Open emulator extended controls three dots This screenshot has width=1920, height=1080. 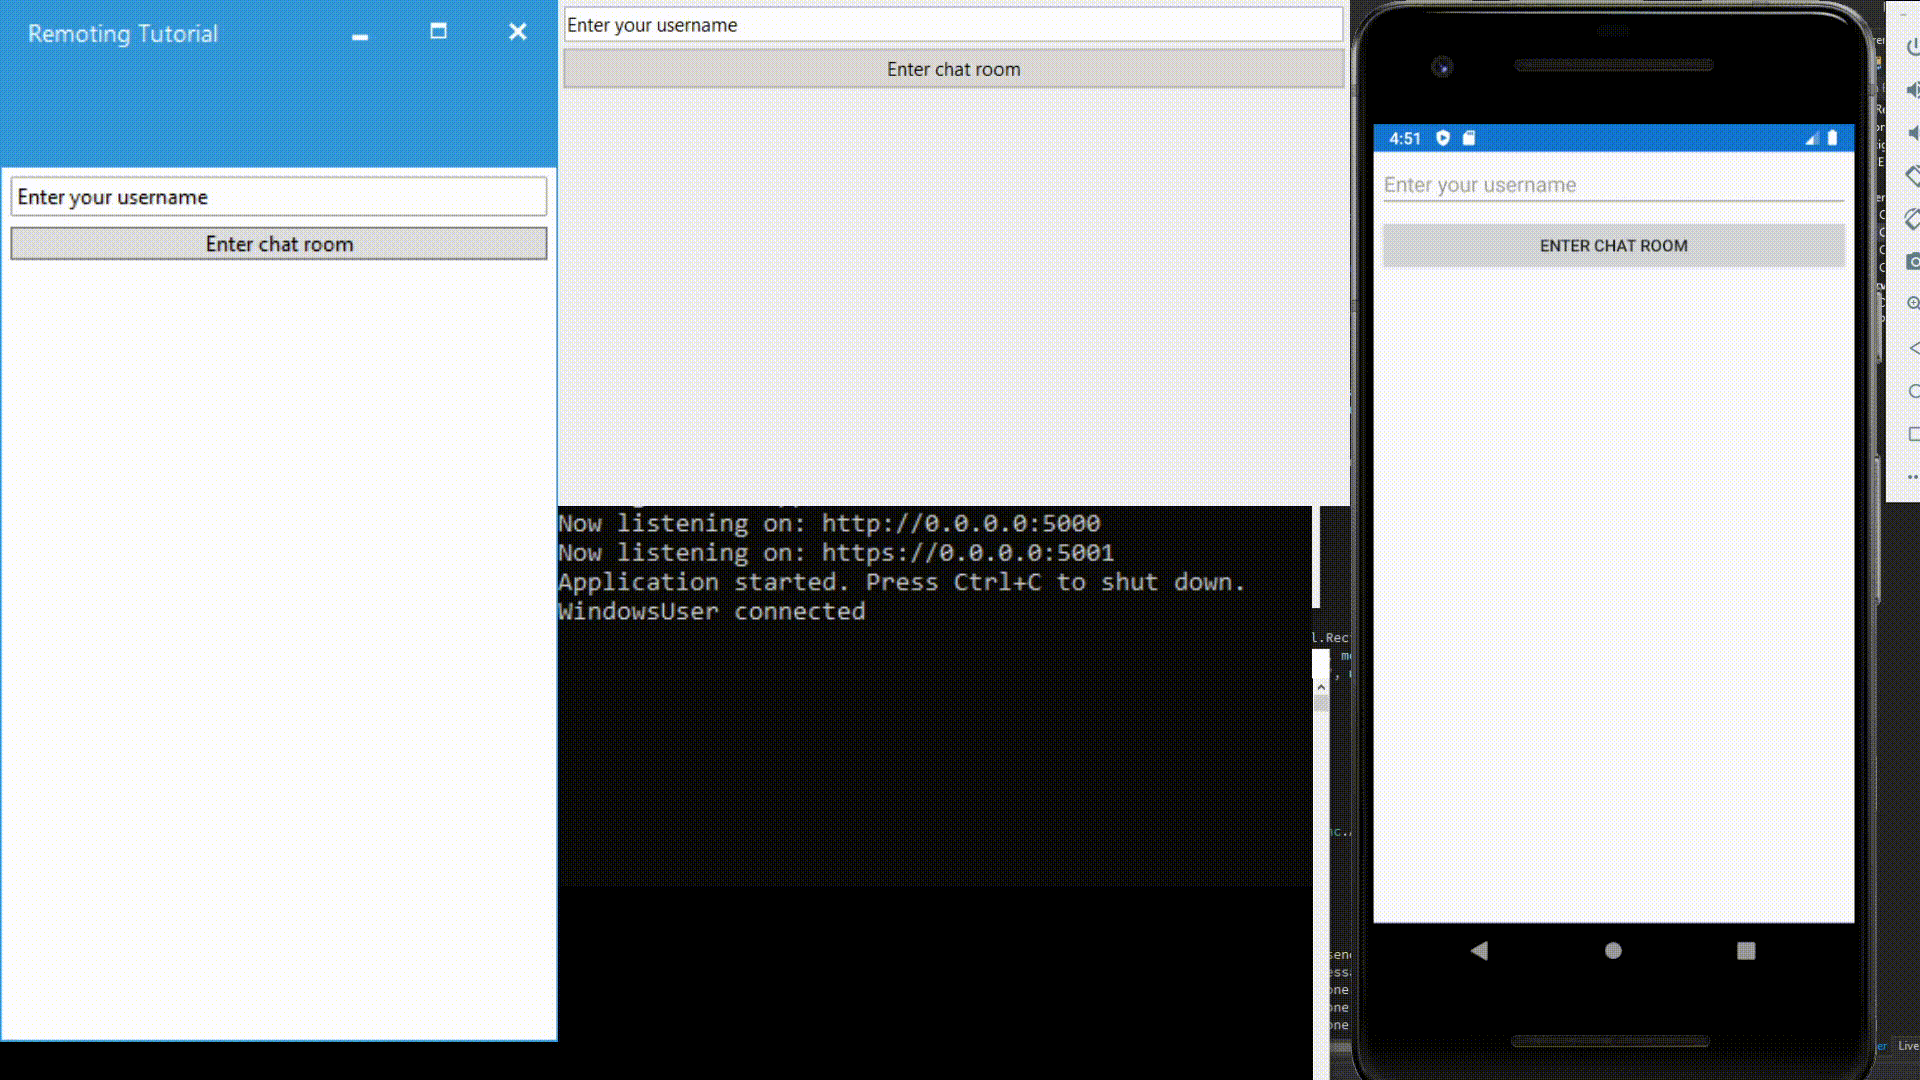1913,477
